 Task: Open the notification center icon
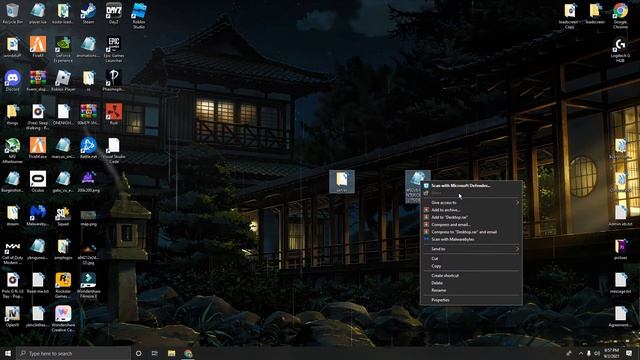coord(629,353)
